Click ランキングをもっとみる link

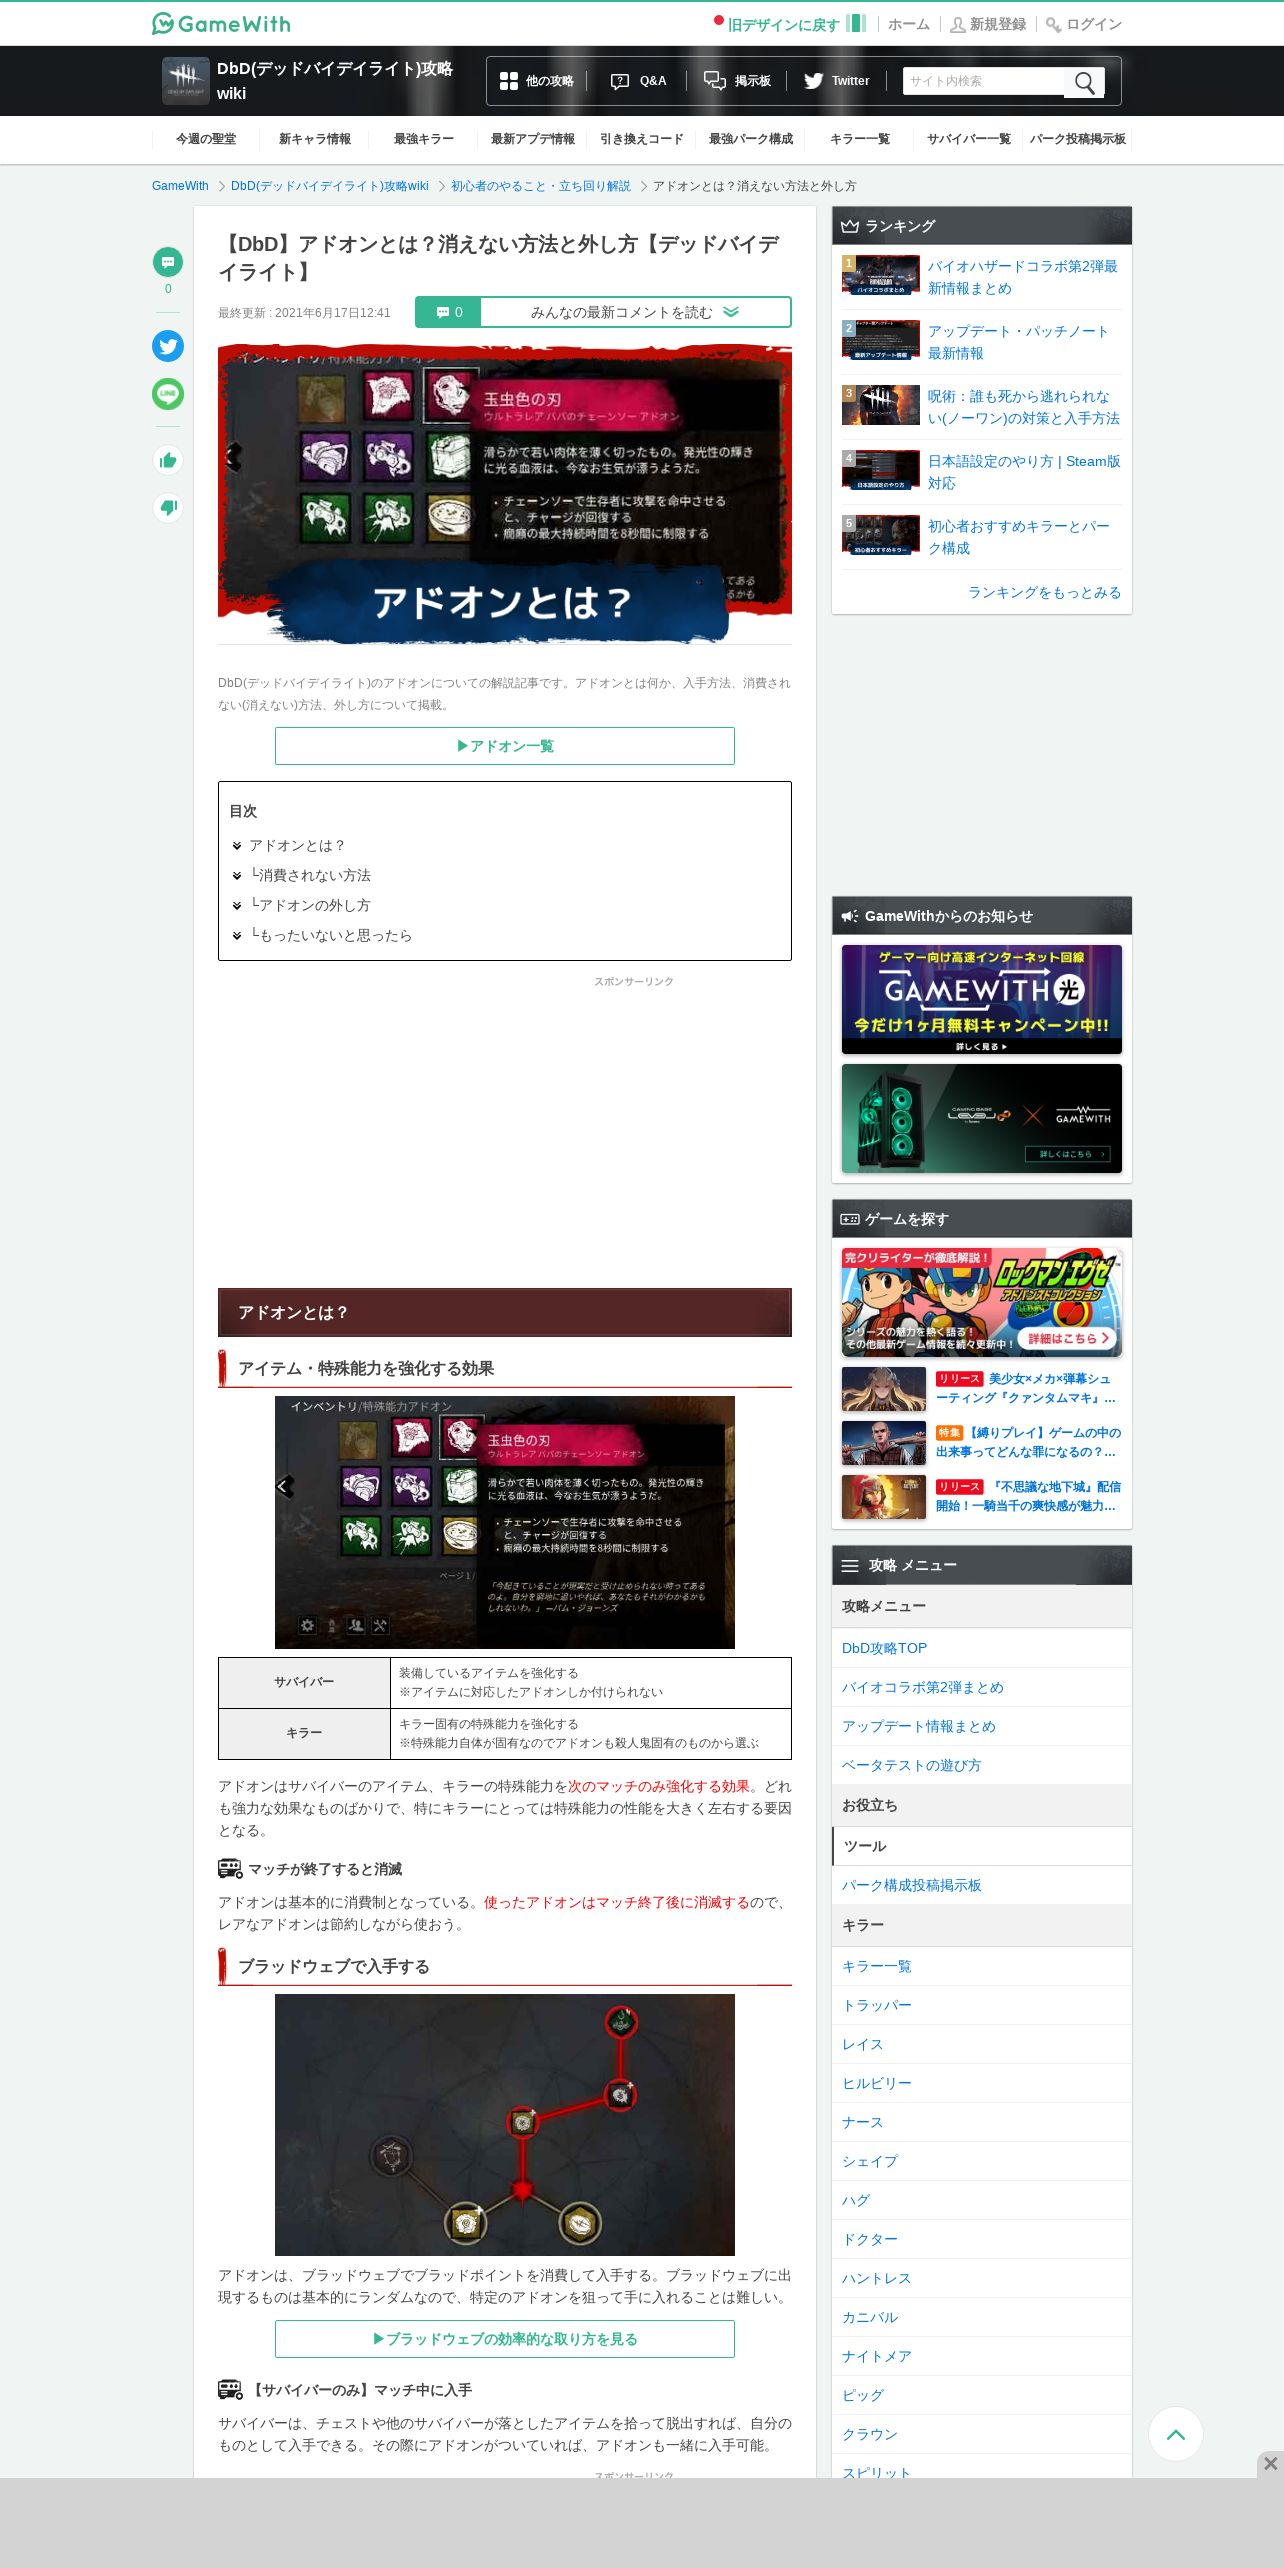1044,593
